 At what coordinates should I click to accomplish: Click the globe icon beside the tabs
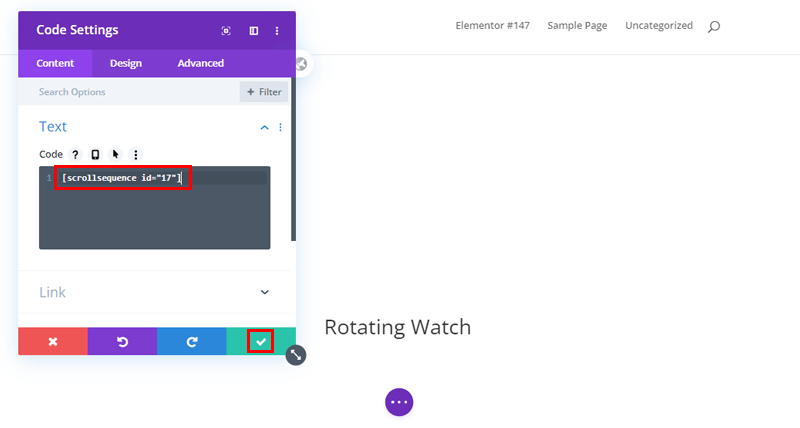pyautogui.click(x=302, y=64)
